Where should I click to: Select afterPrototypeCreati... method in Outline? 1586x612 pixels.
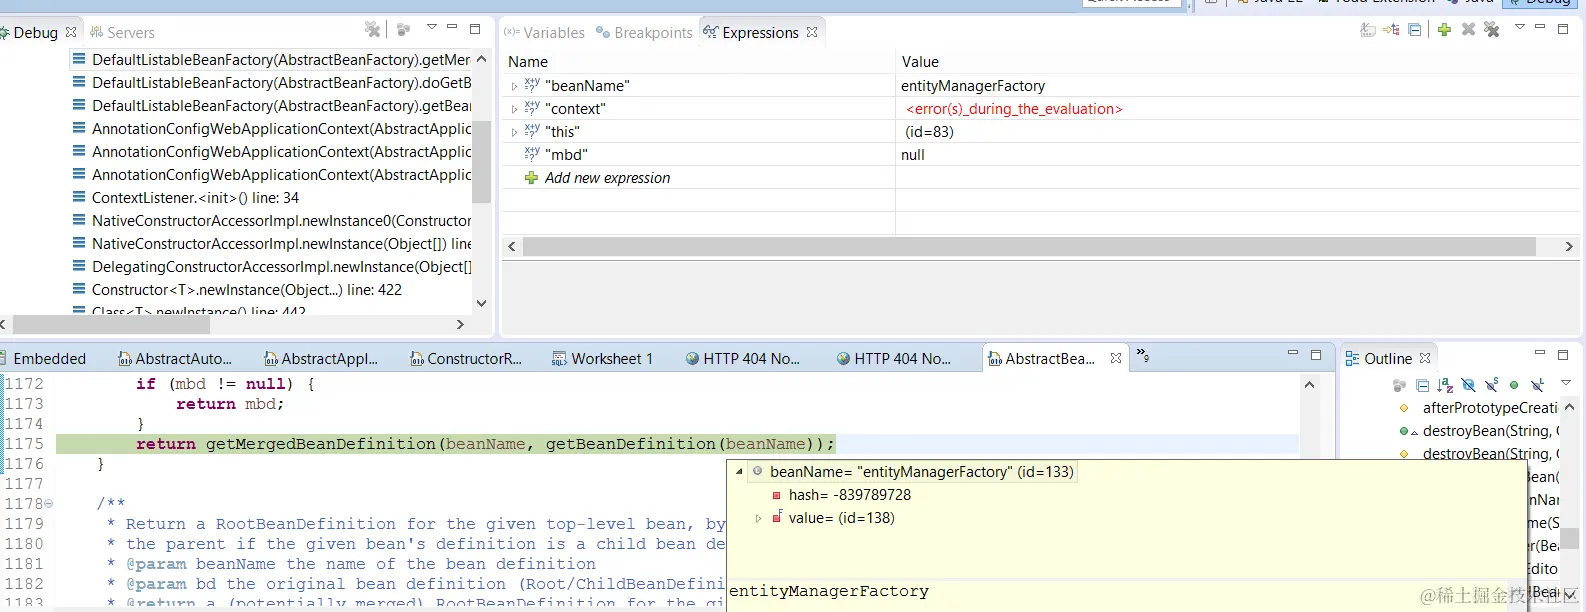pos(1489,408)
